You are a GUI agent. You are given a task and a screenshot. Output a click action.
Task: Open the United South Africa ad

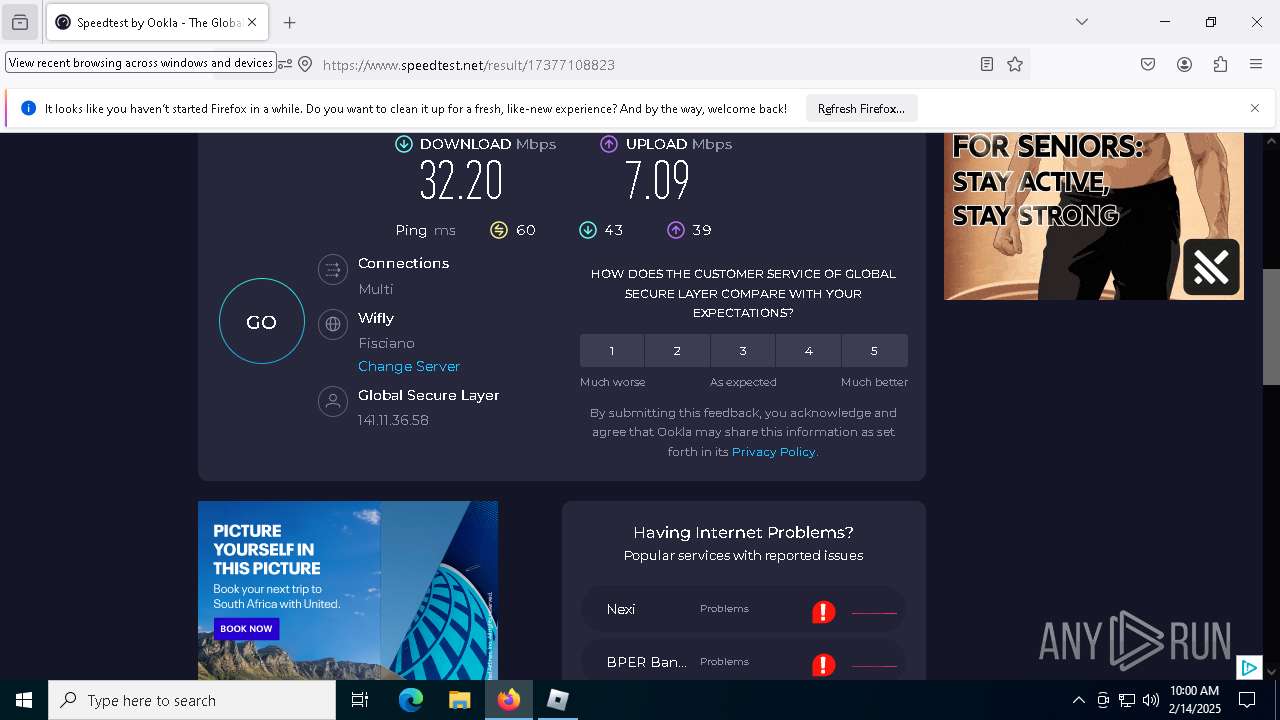(x=348, y=591)
